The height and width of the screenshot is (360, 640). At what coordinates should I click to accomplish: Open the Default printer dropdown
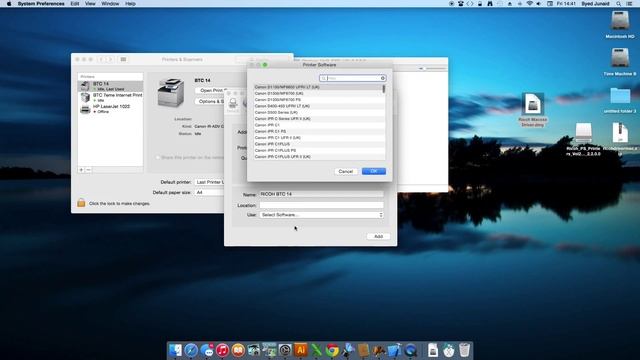(209, 182)
